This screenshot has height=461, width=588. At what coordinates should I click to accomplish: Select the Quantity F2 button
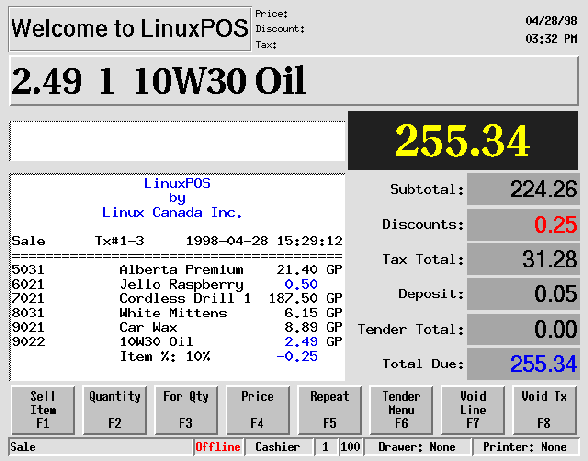click(115, 410)
